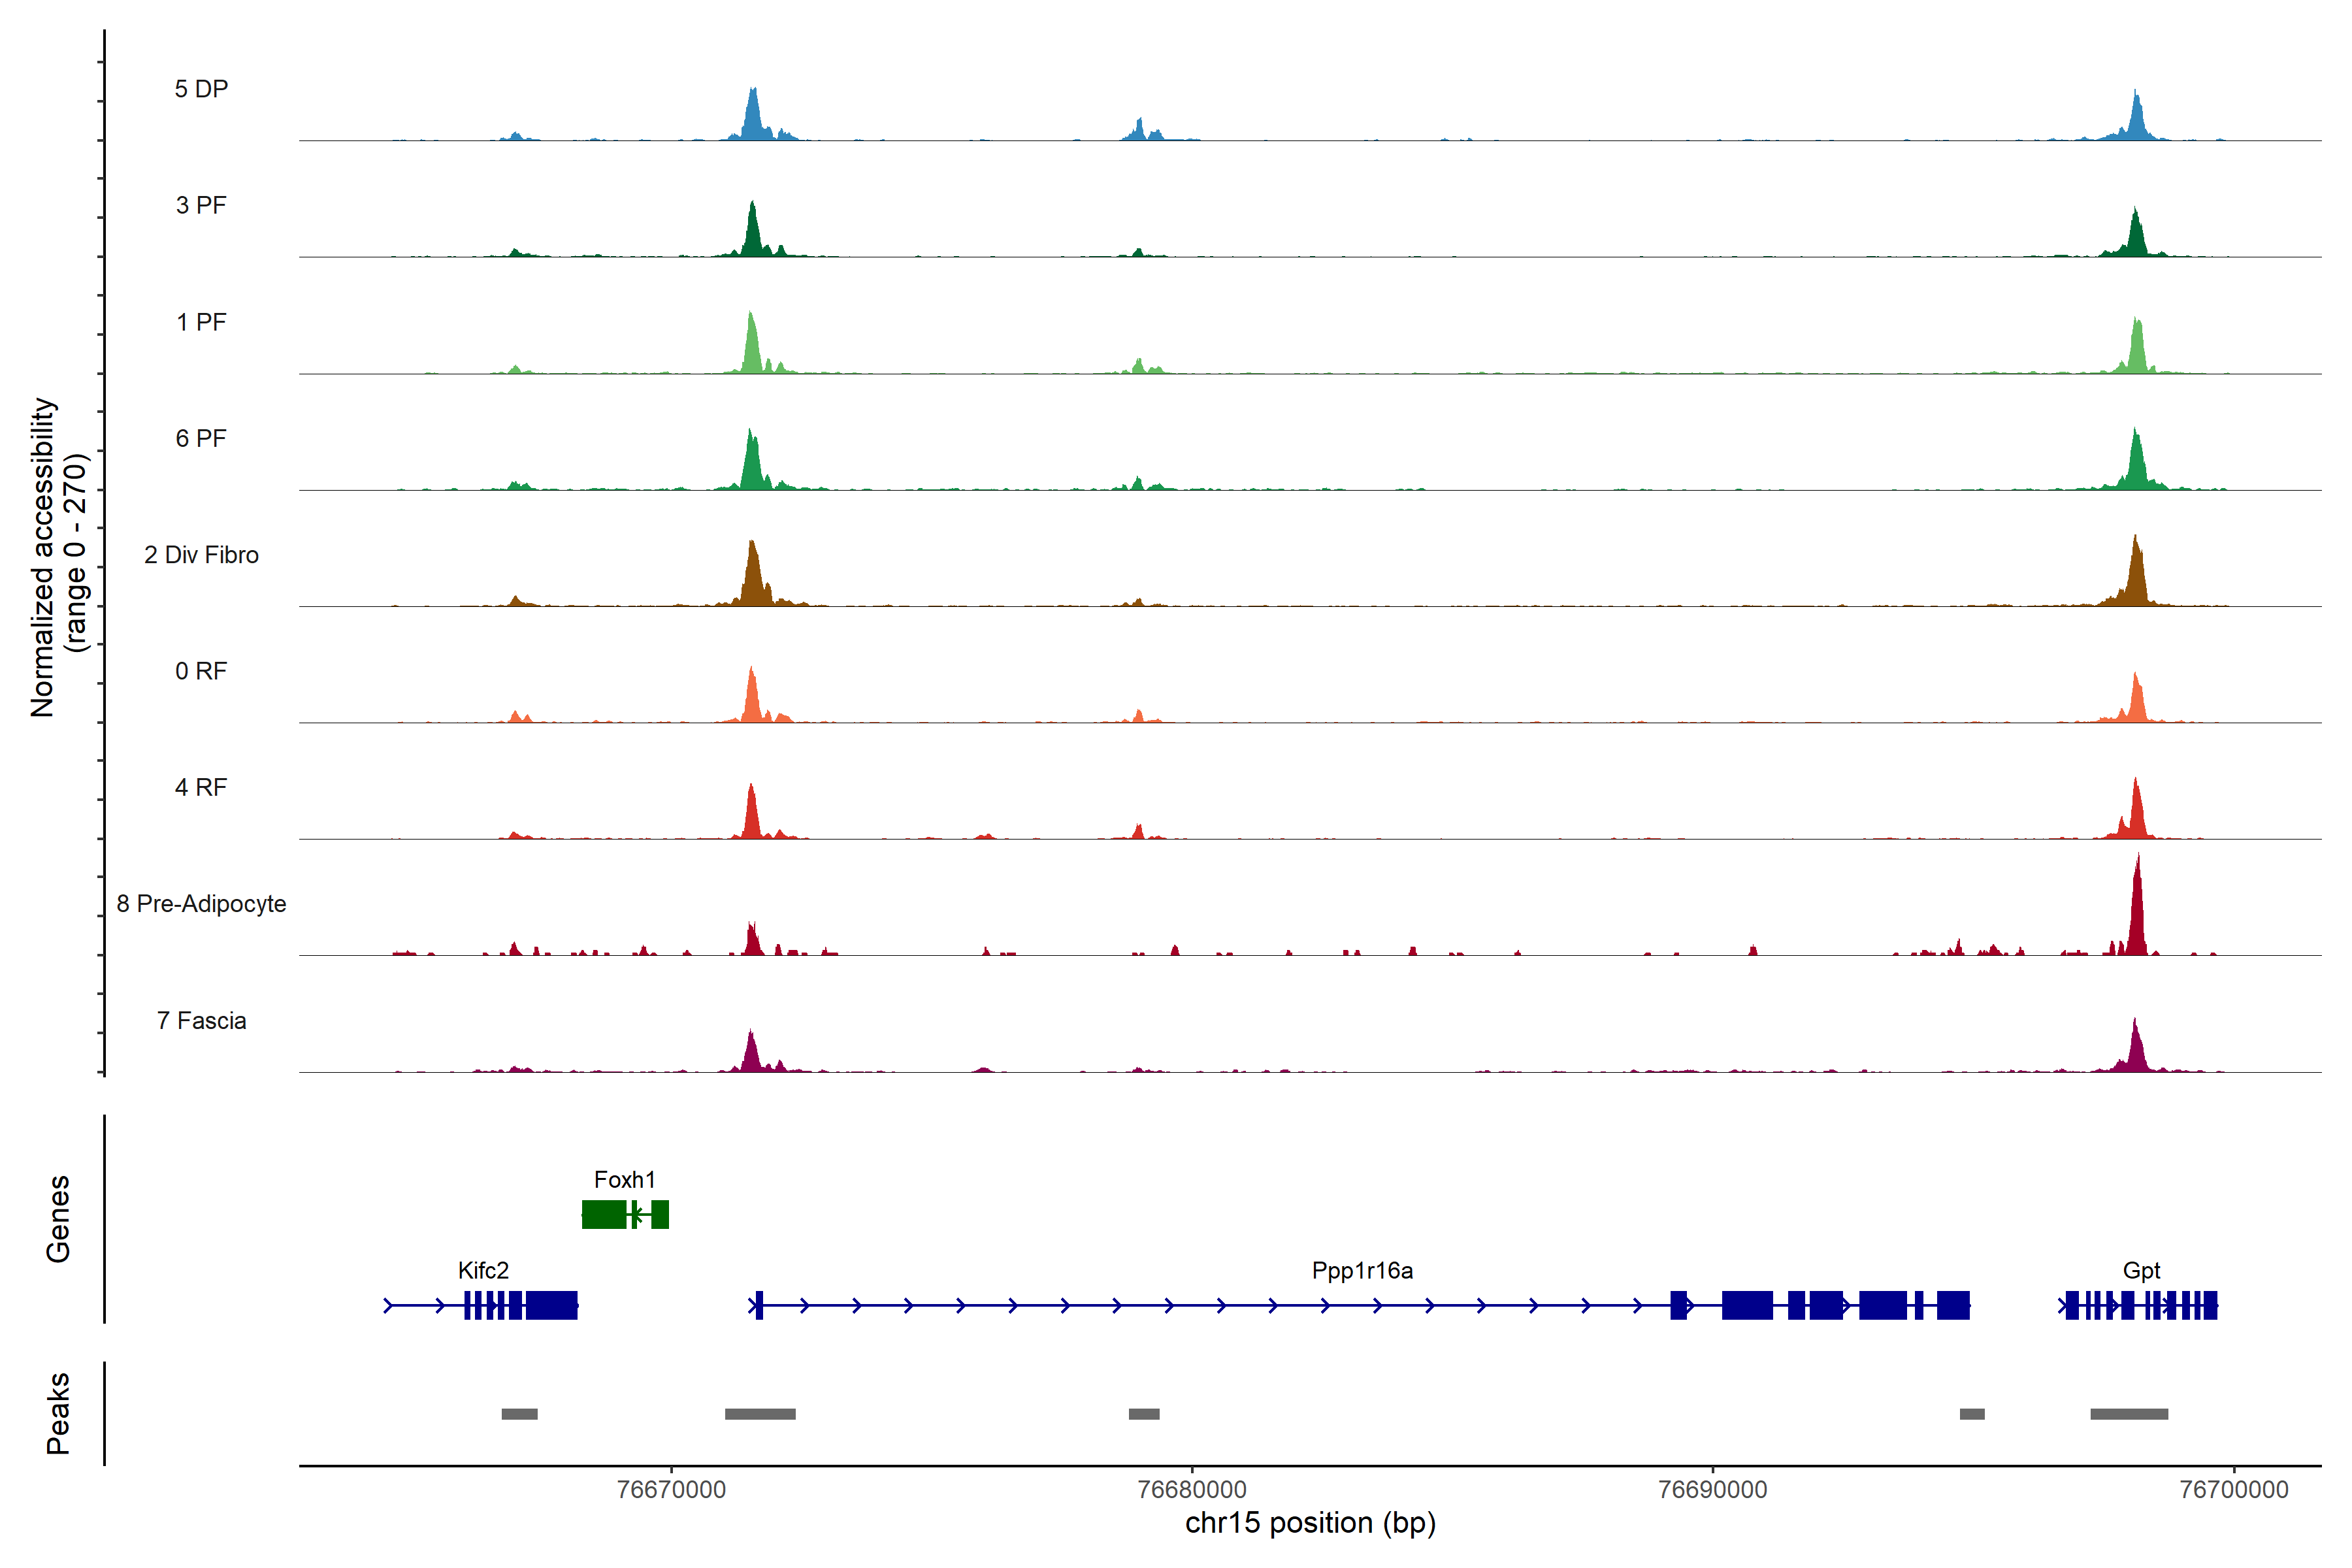Image resolution: width=2352 pixels, height=1568 pixels.
Task: Click the 2 Div Fibro track label
Action: click(x=201, y=555)
